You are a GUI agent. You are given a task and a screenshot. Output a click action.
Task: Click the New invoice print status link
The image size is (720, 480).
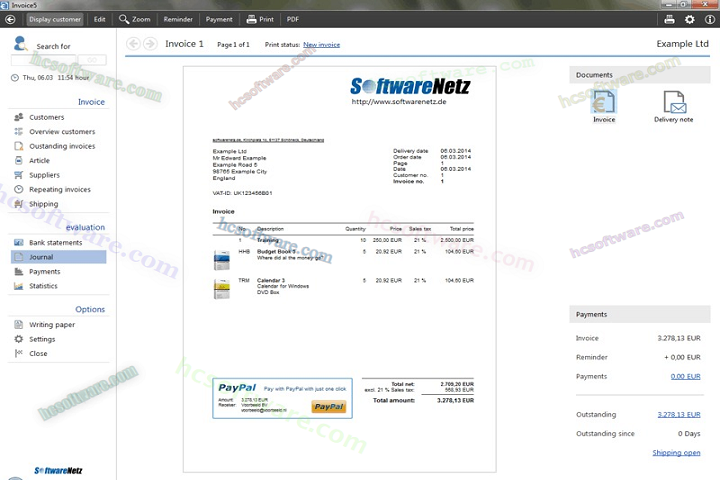coord(321,45)
